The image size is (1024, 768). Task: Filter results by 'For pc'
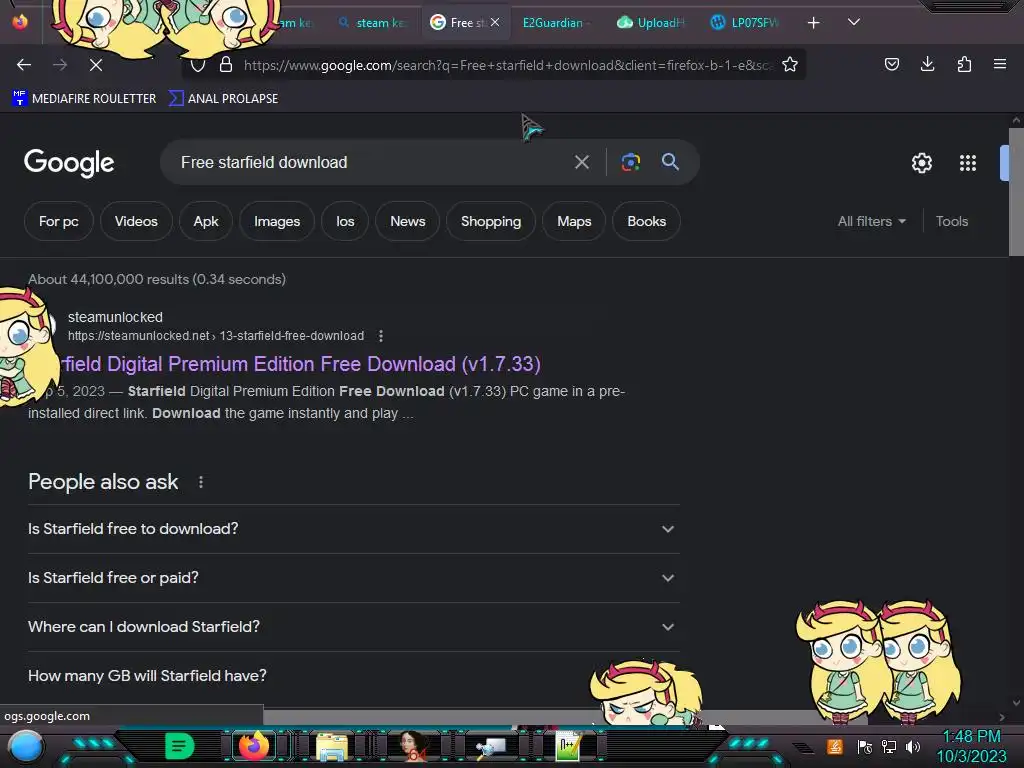tap(59, 221)
